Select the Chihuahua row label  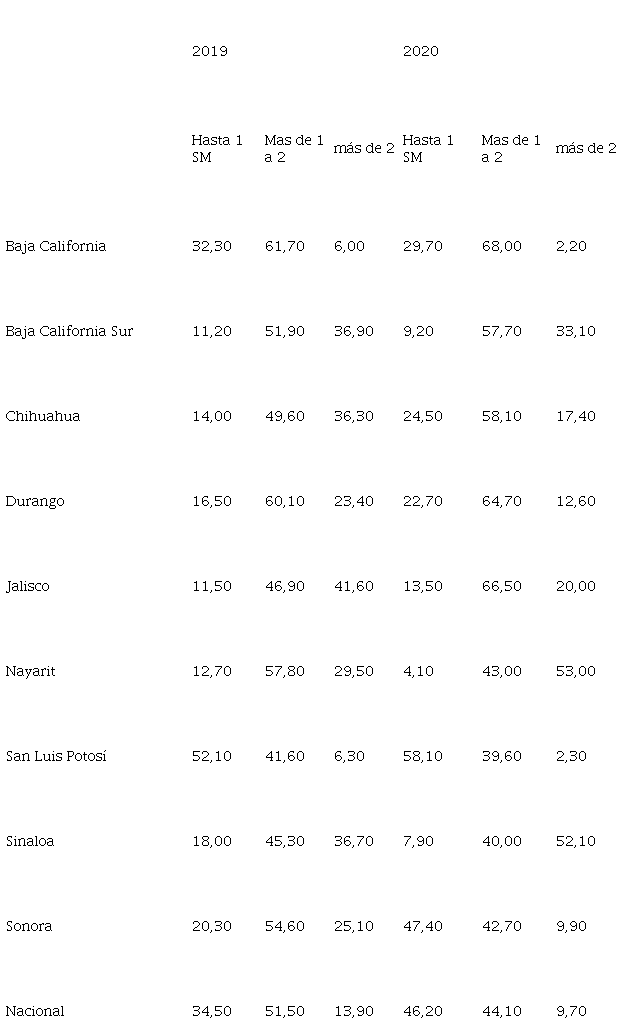tap(43, 416)
